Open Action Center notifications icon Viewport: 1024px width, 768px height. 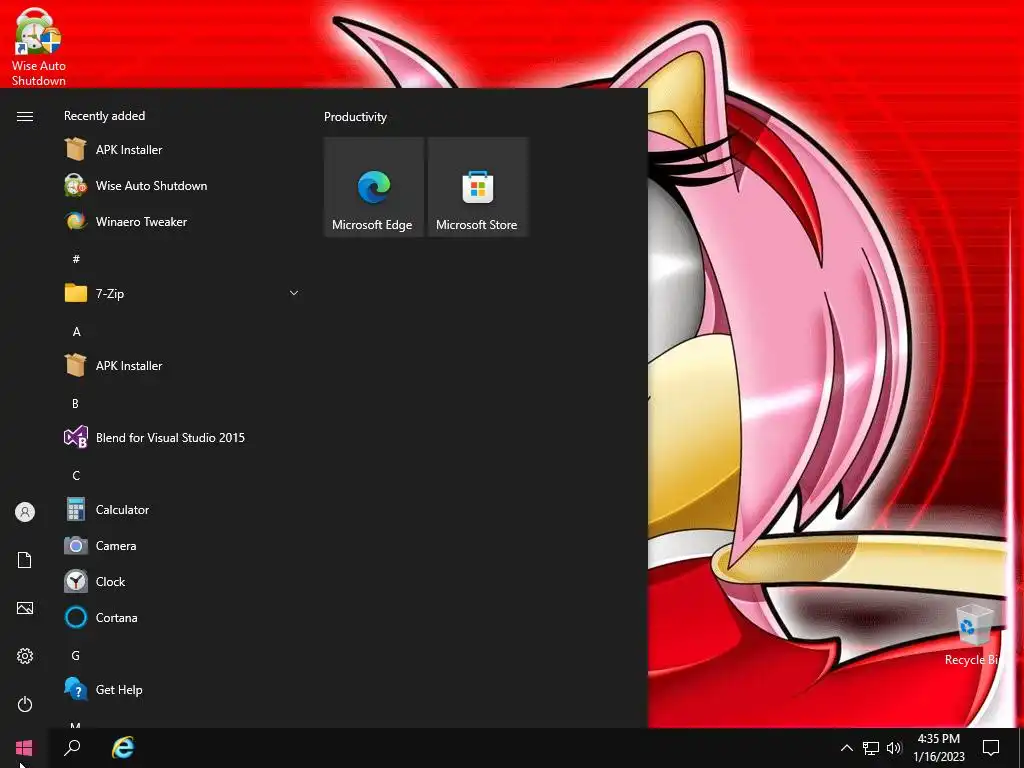pos(991,748)
